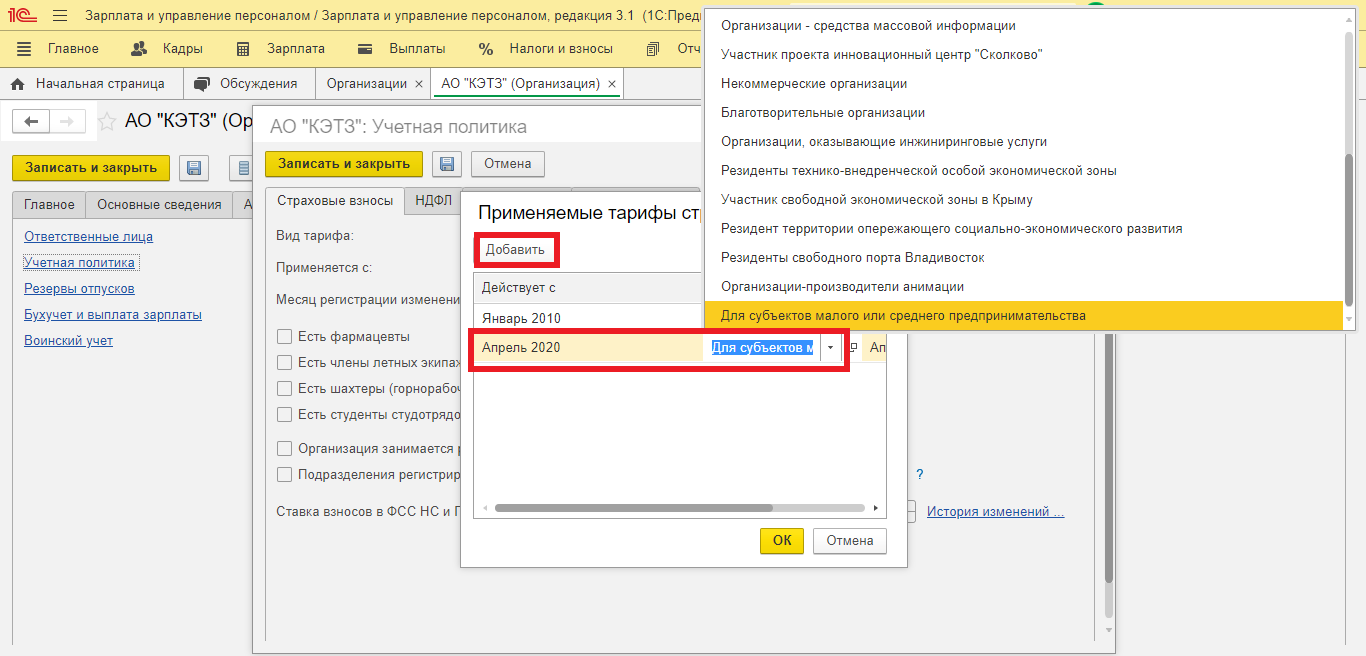Enable the Есть фармацевты checkbox
Viewport: 1366px width, 656px height.
pos(285,337)
